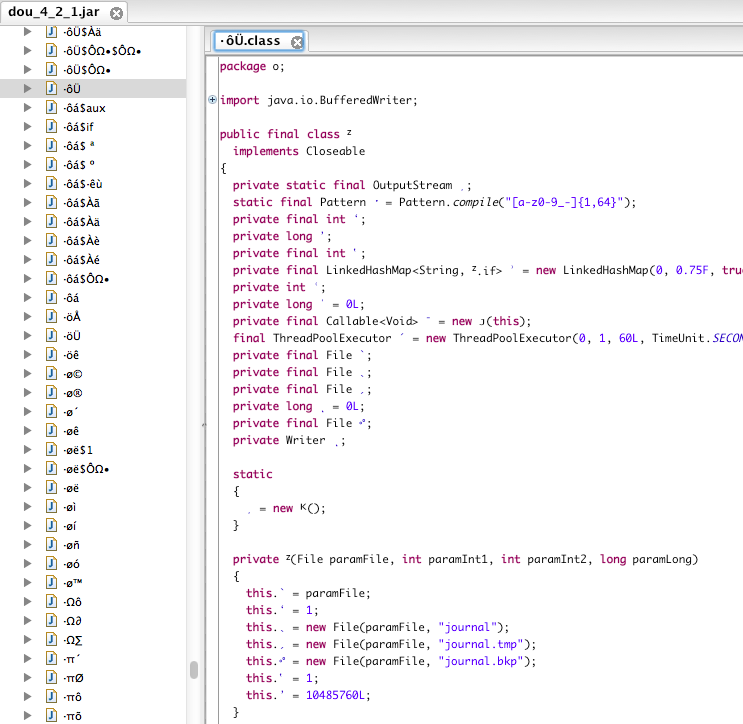Click the 'OutputStream' type in the code
The width and height of the screenshot is (743, 724).
(x=412, y=185)
